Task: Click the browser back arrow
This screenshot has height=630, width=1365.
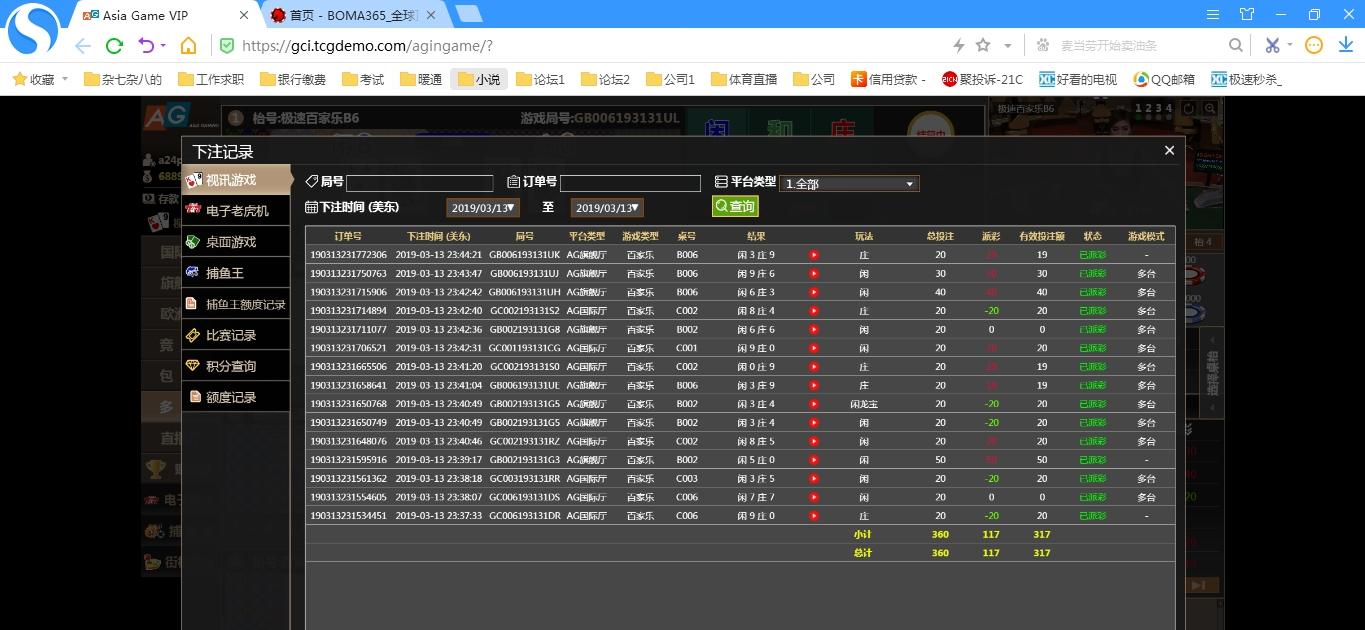Action: tap(83, 46)
